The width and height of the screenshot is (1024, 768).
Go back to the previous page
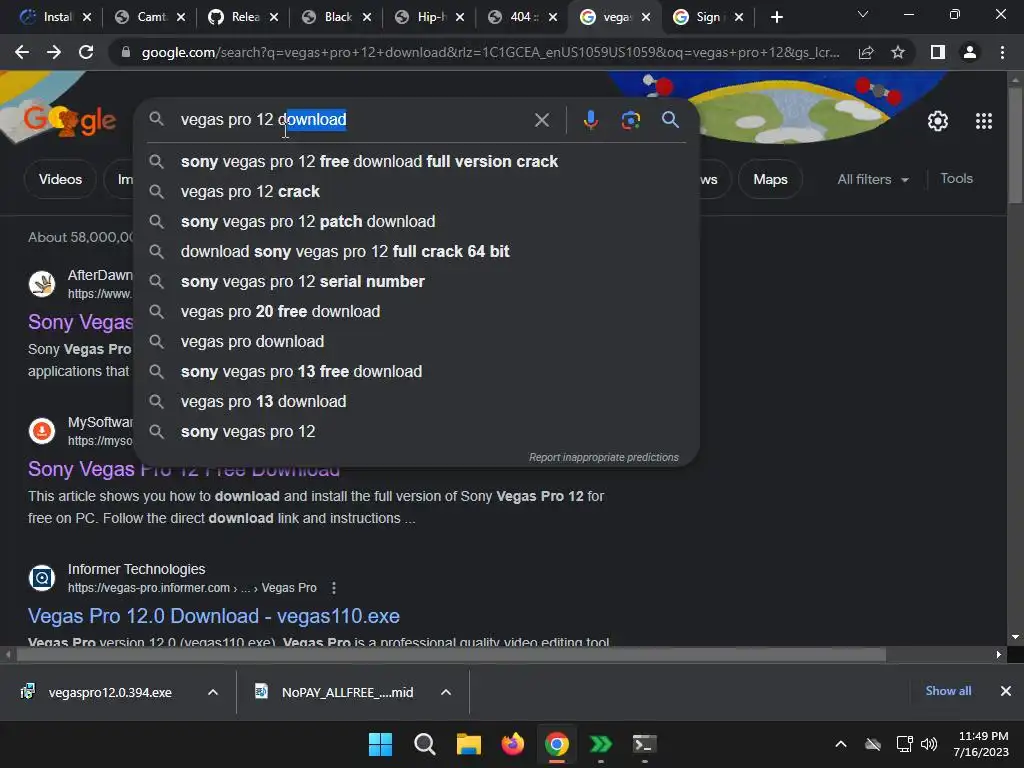coord(22,52)
